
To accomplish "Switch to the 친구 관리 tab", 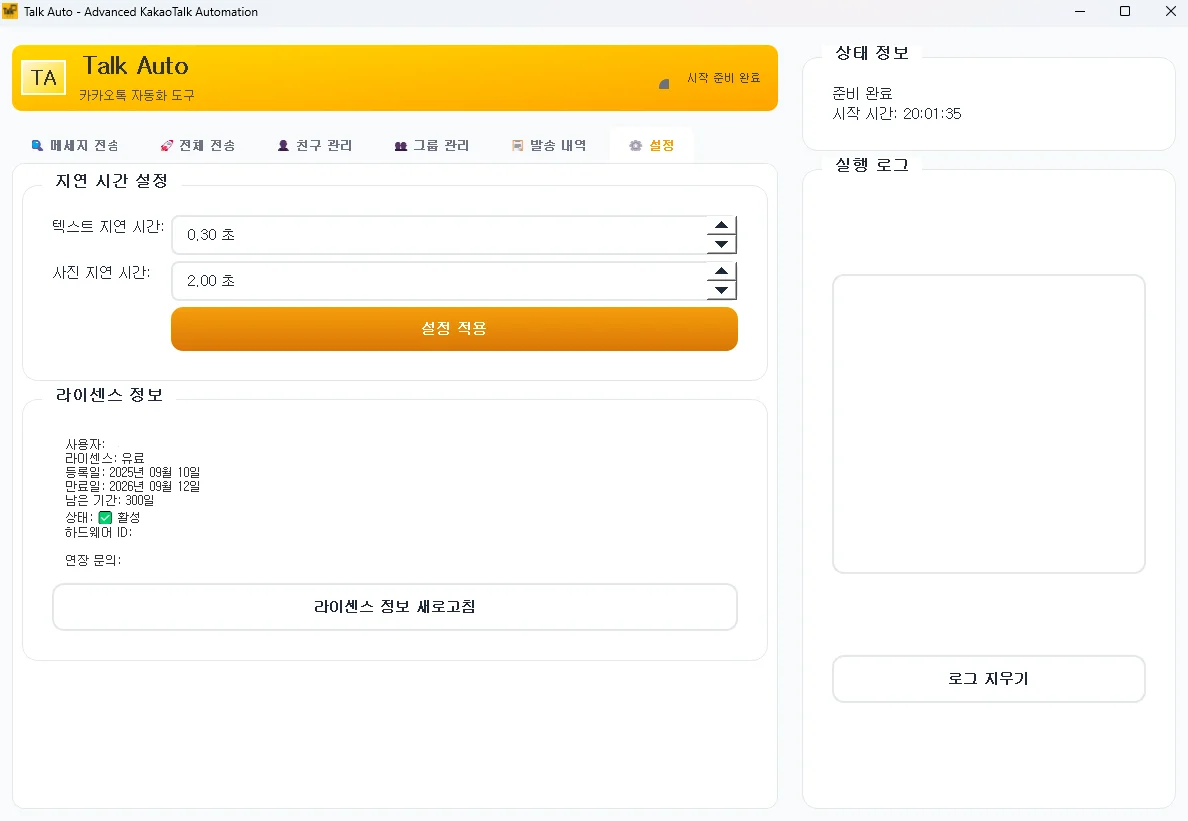I will click(x=315, y=145).
